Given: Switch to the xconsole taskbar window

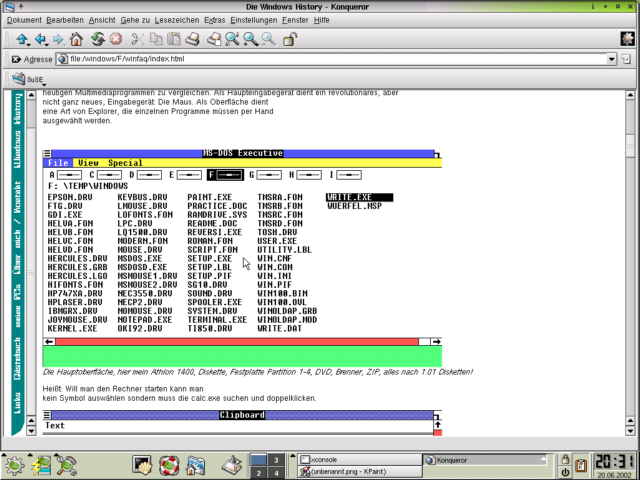Looking at the screenshot, I should [x=359, y=460].
